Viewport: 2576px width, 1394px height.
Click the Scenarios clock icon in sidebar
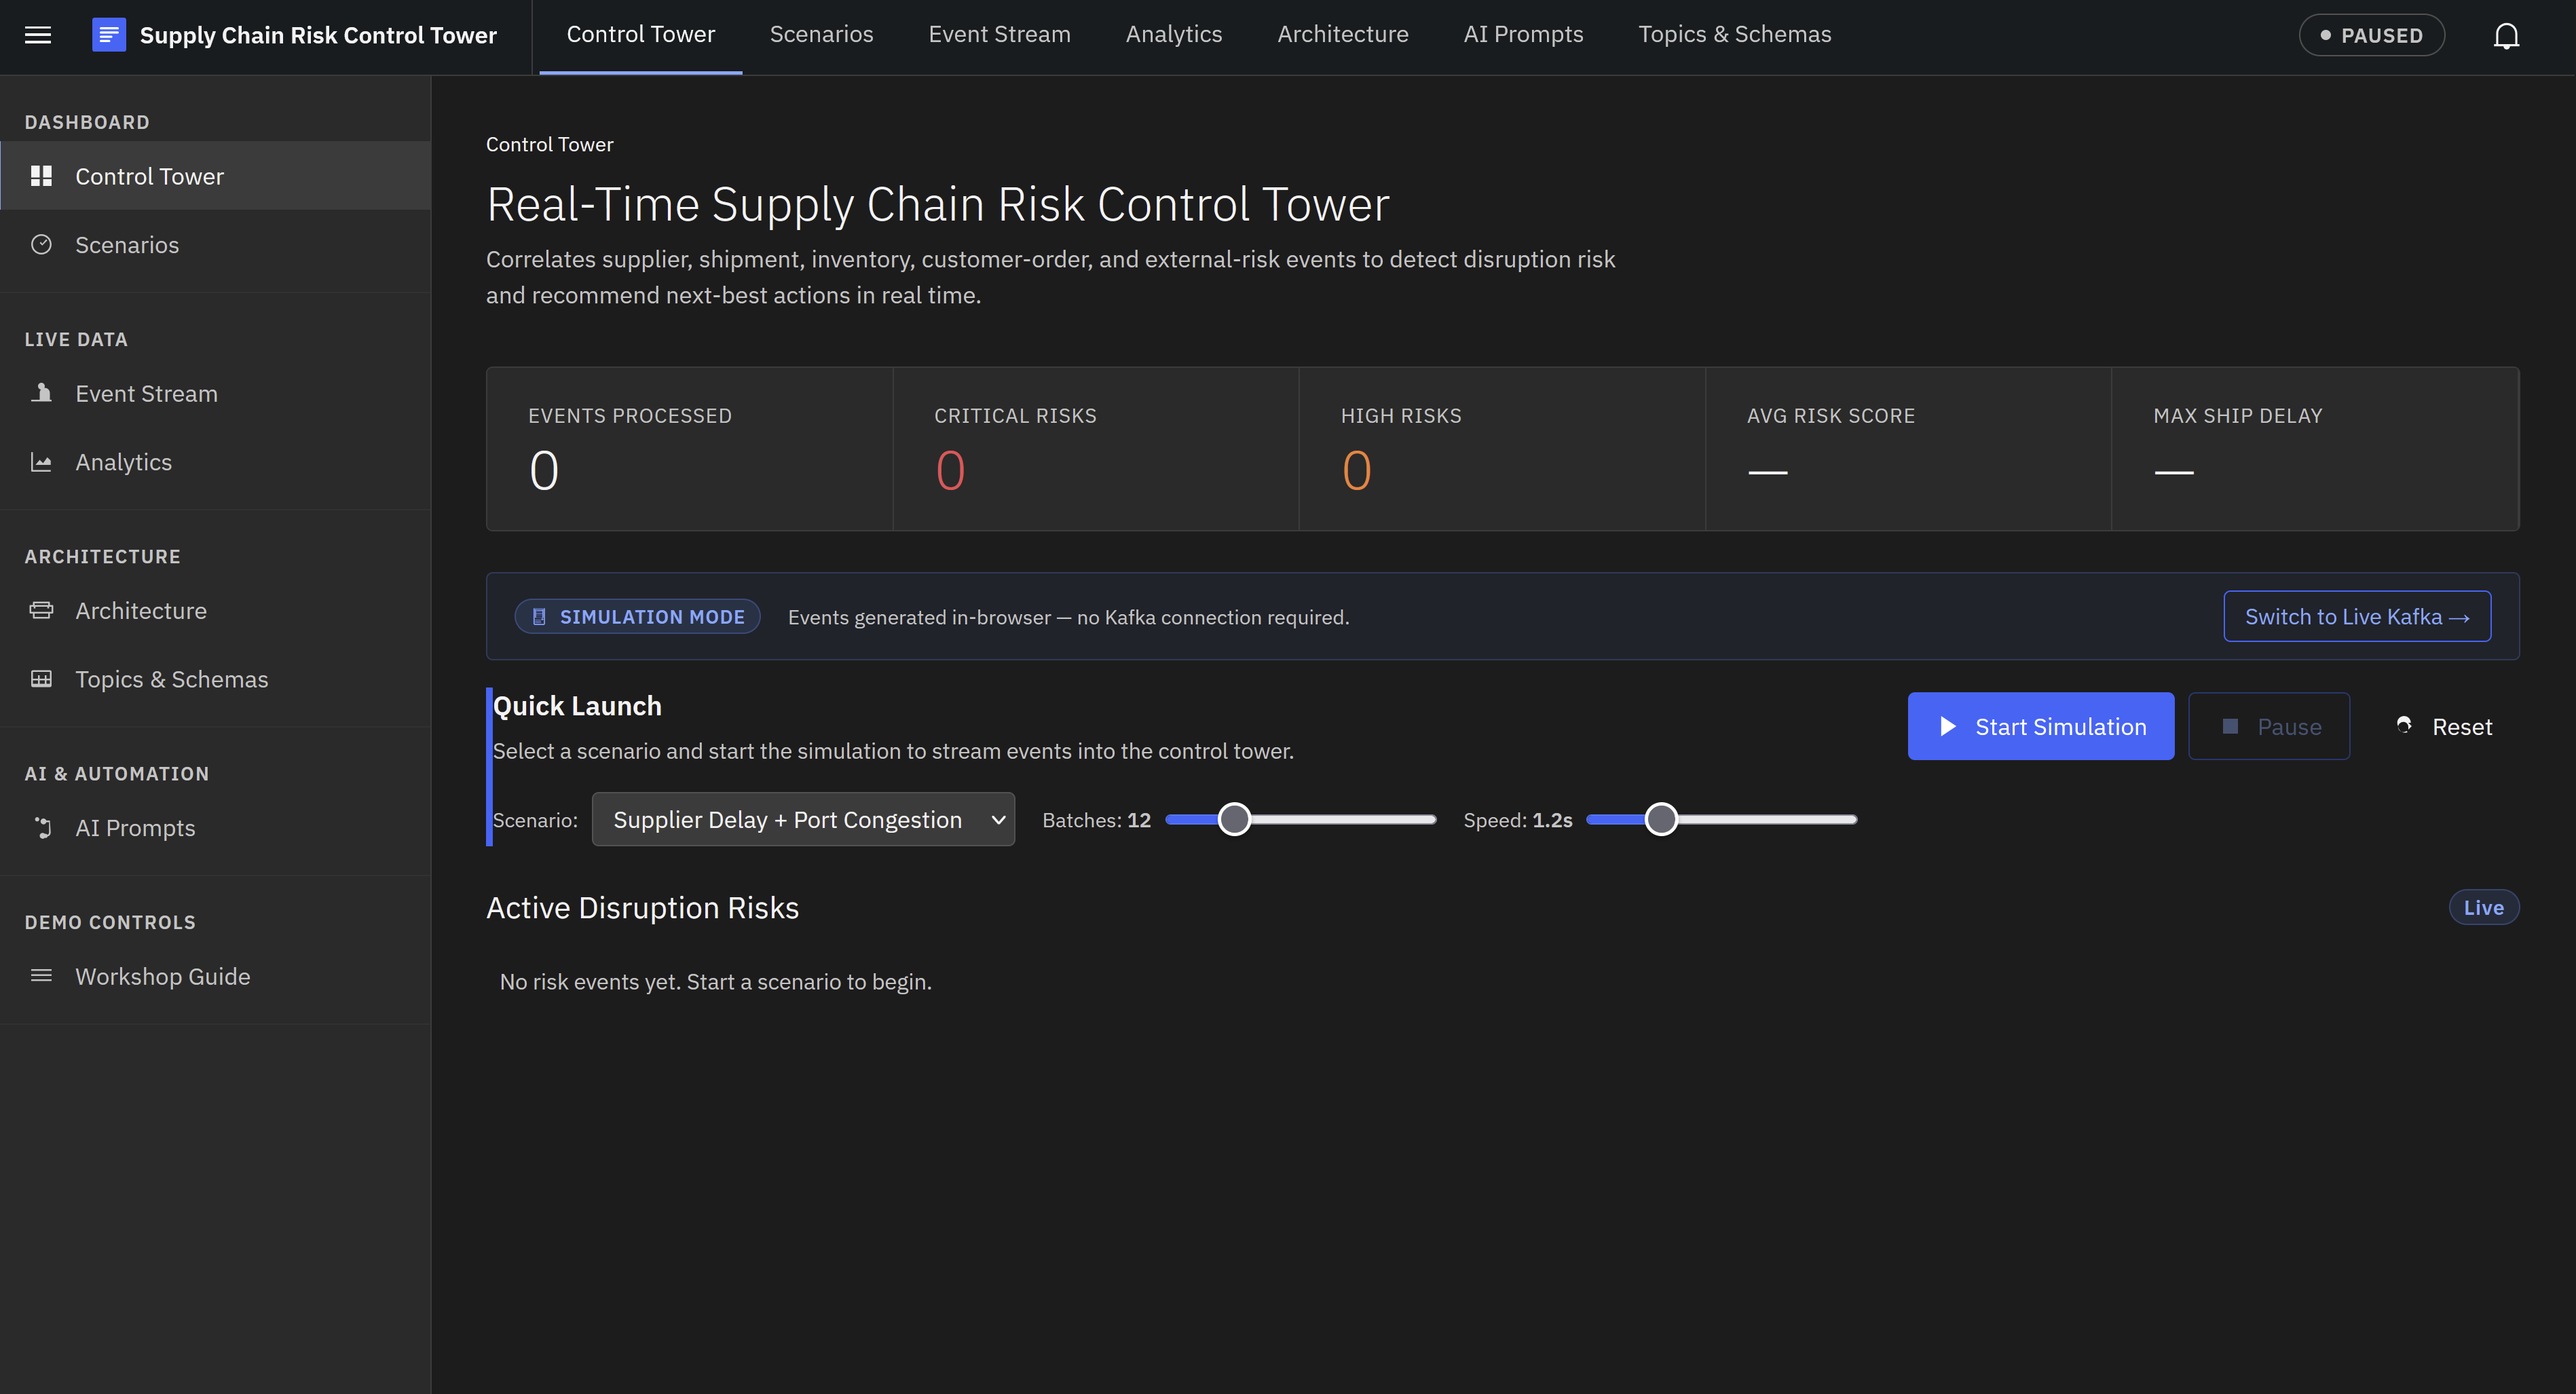tap(41, 244)
